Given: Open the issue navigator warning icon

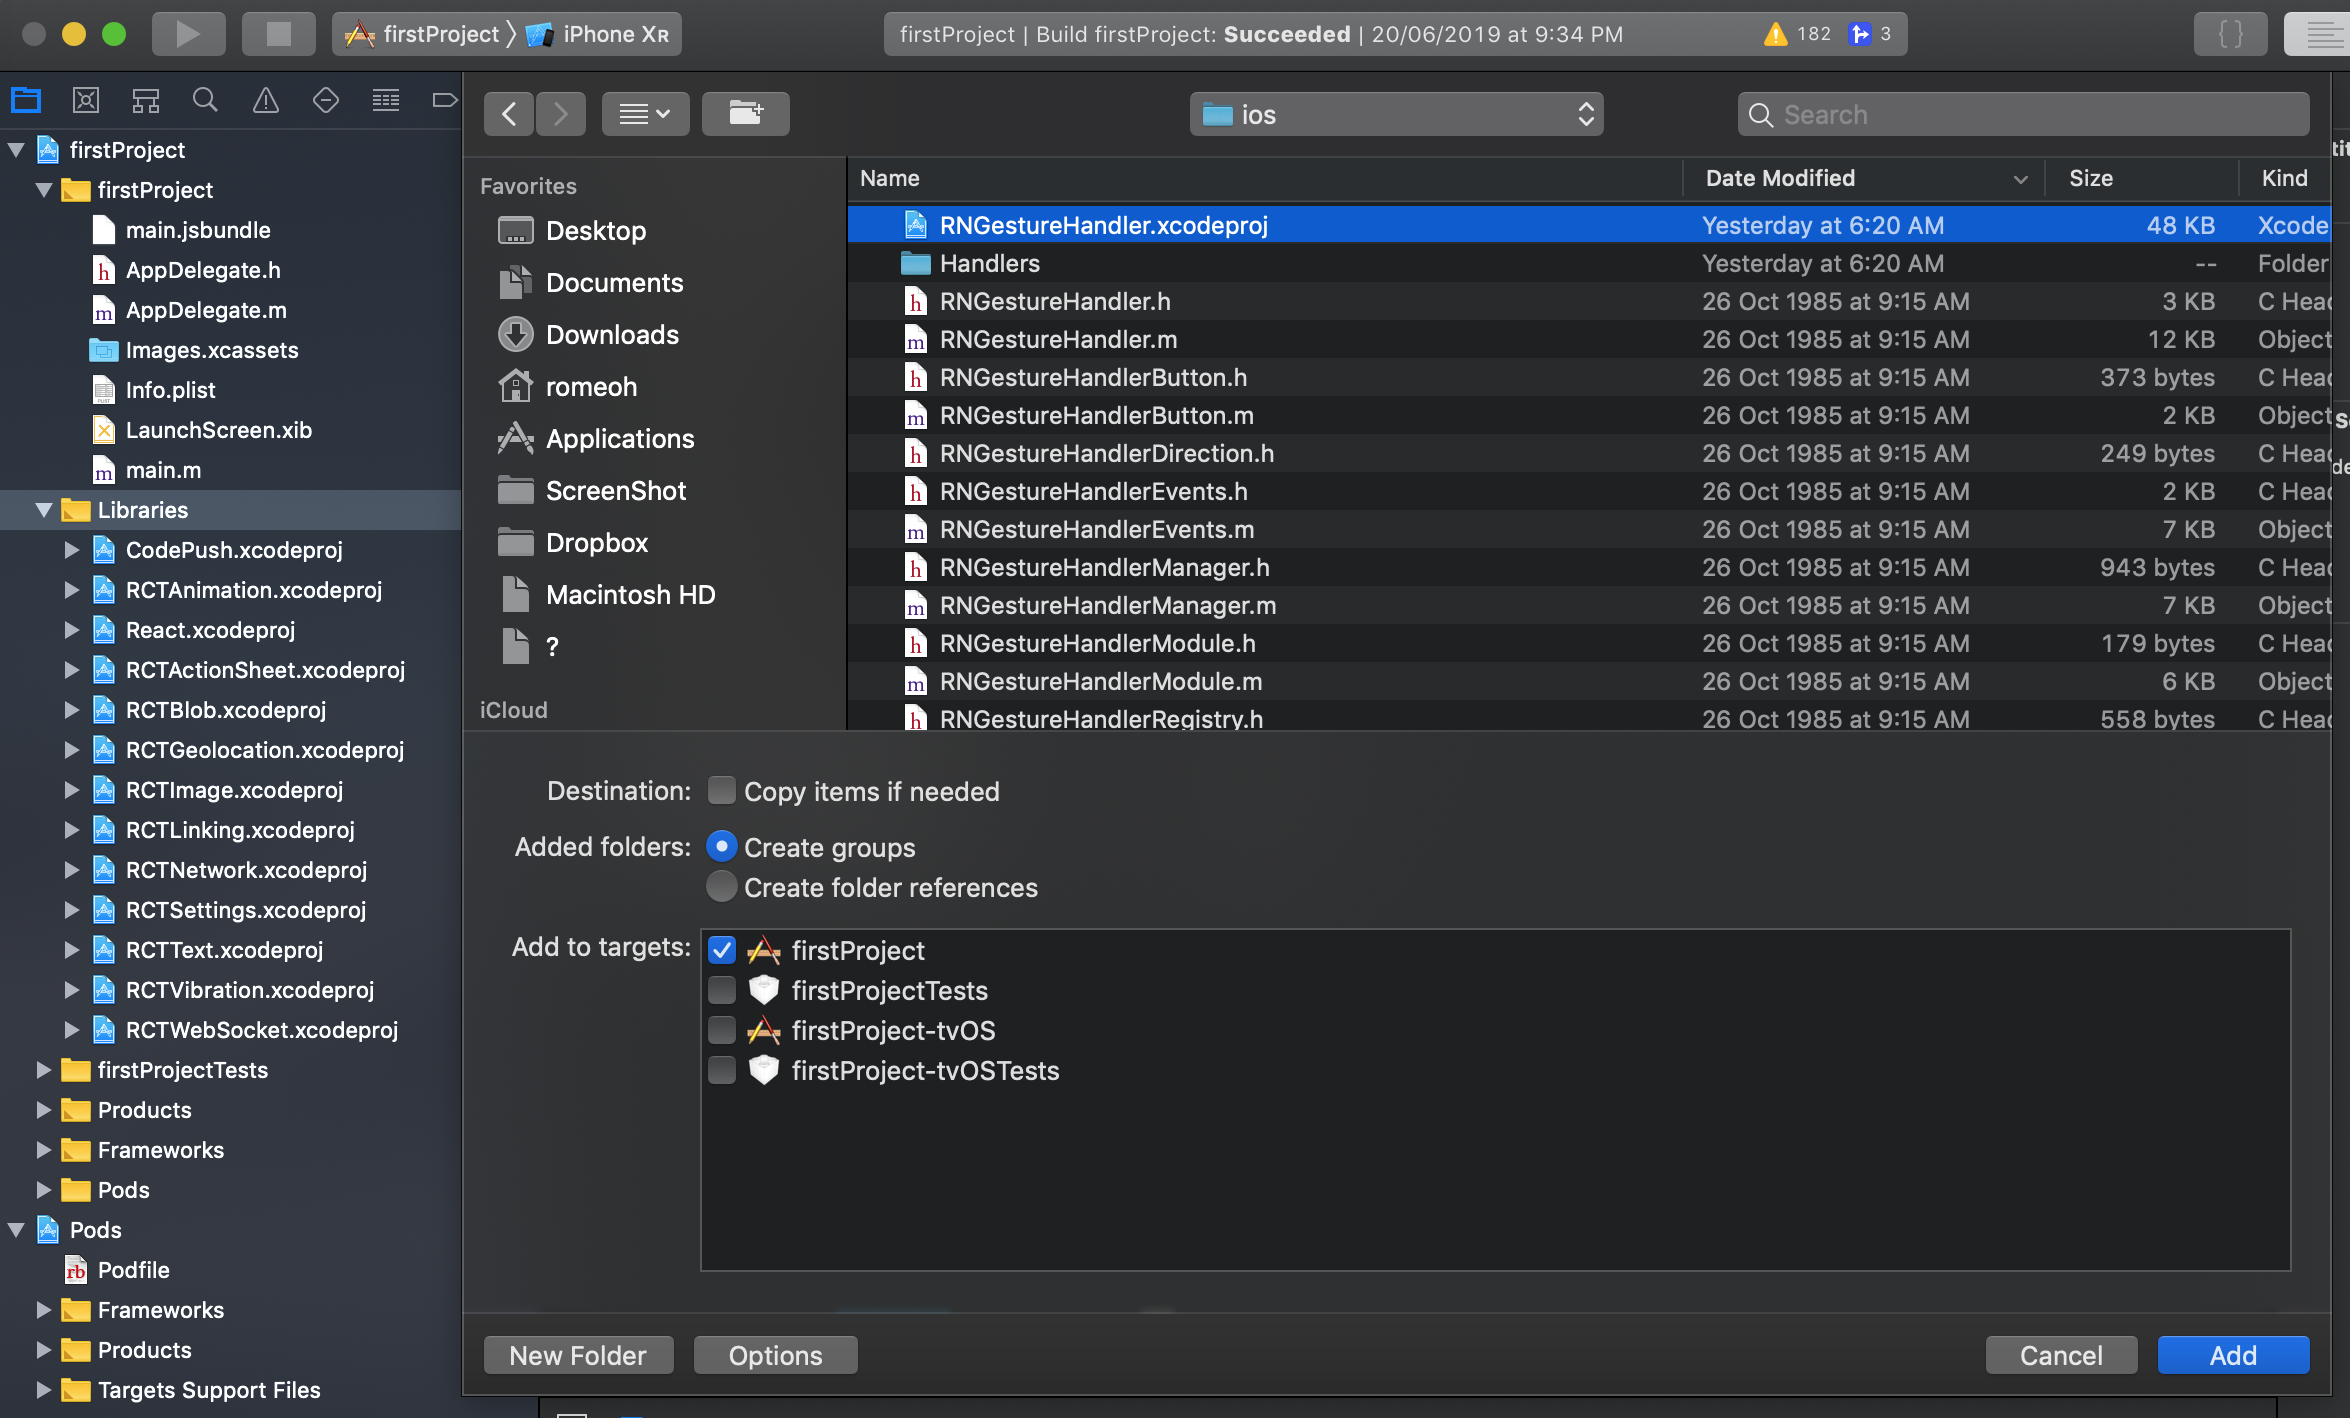Looking at the screenshot, I should (x=266, y=100).
